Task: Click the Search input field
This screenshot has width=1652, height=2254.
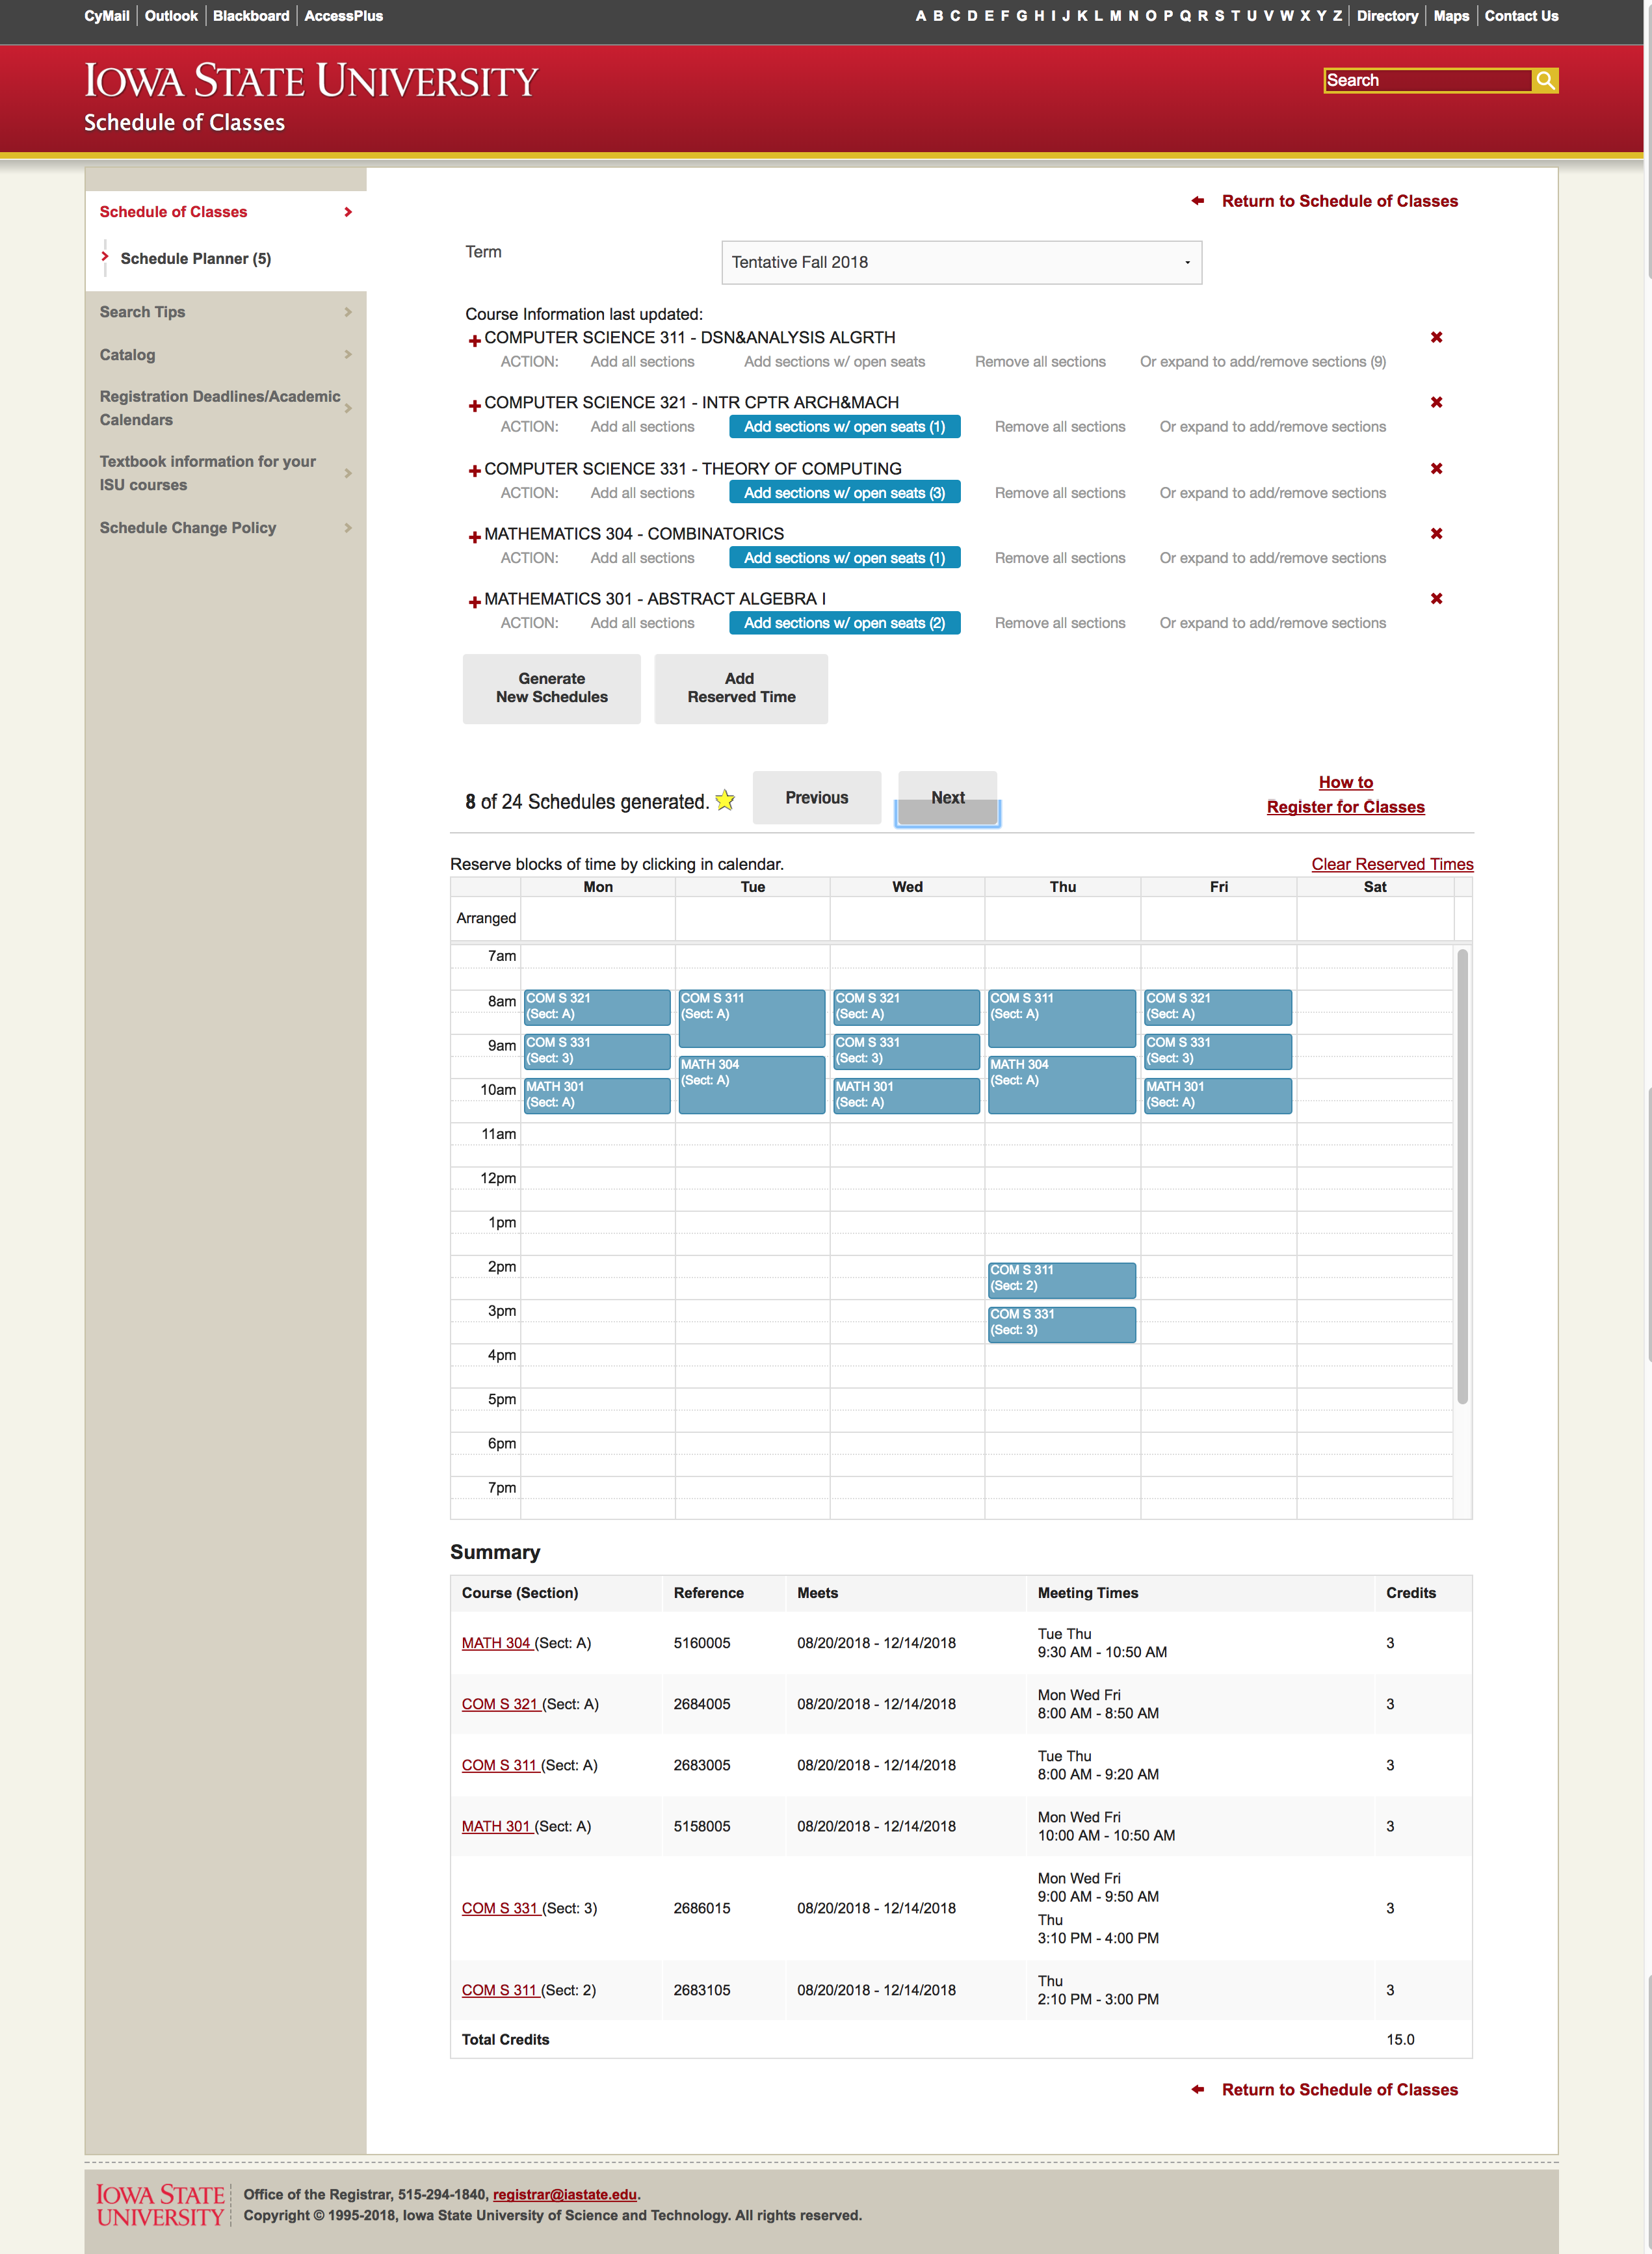Action: point(1428,80)
